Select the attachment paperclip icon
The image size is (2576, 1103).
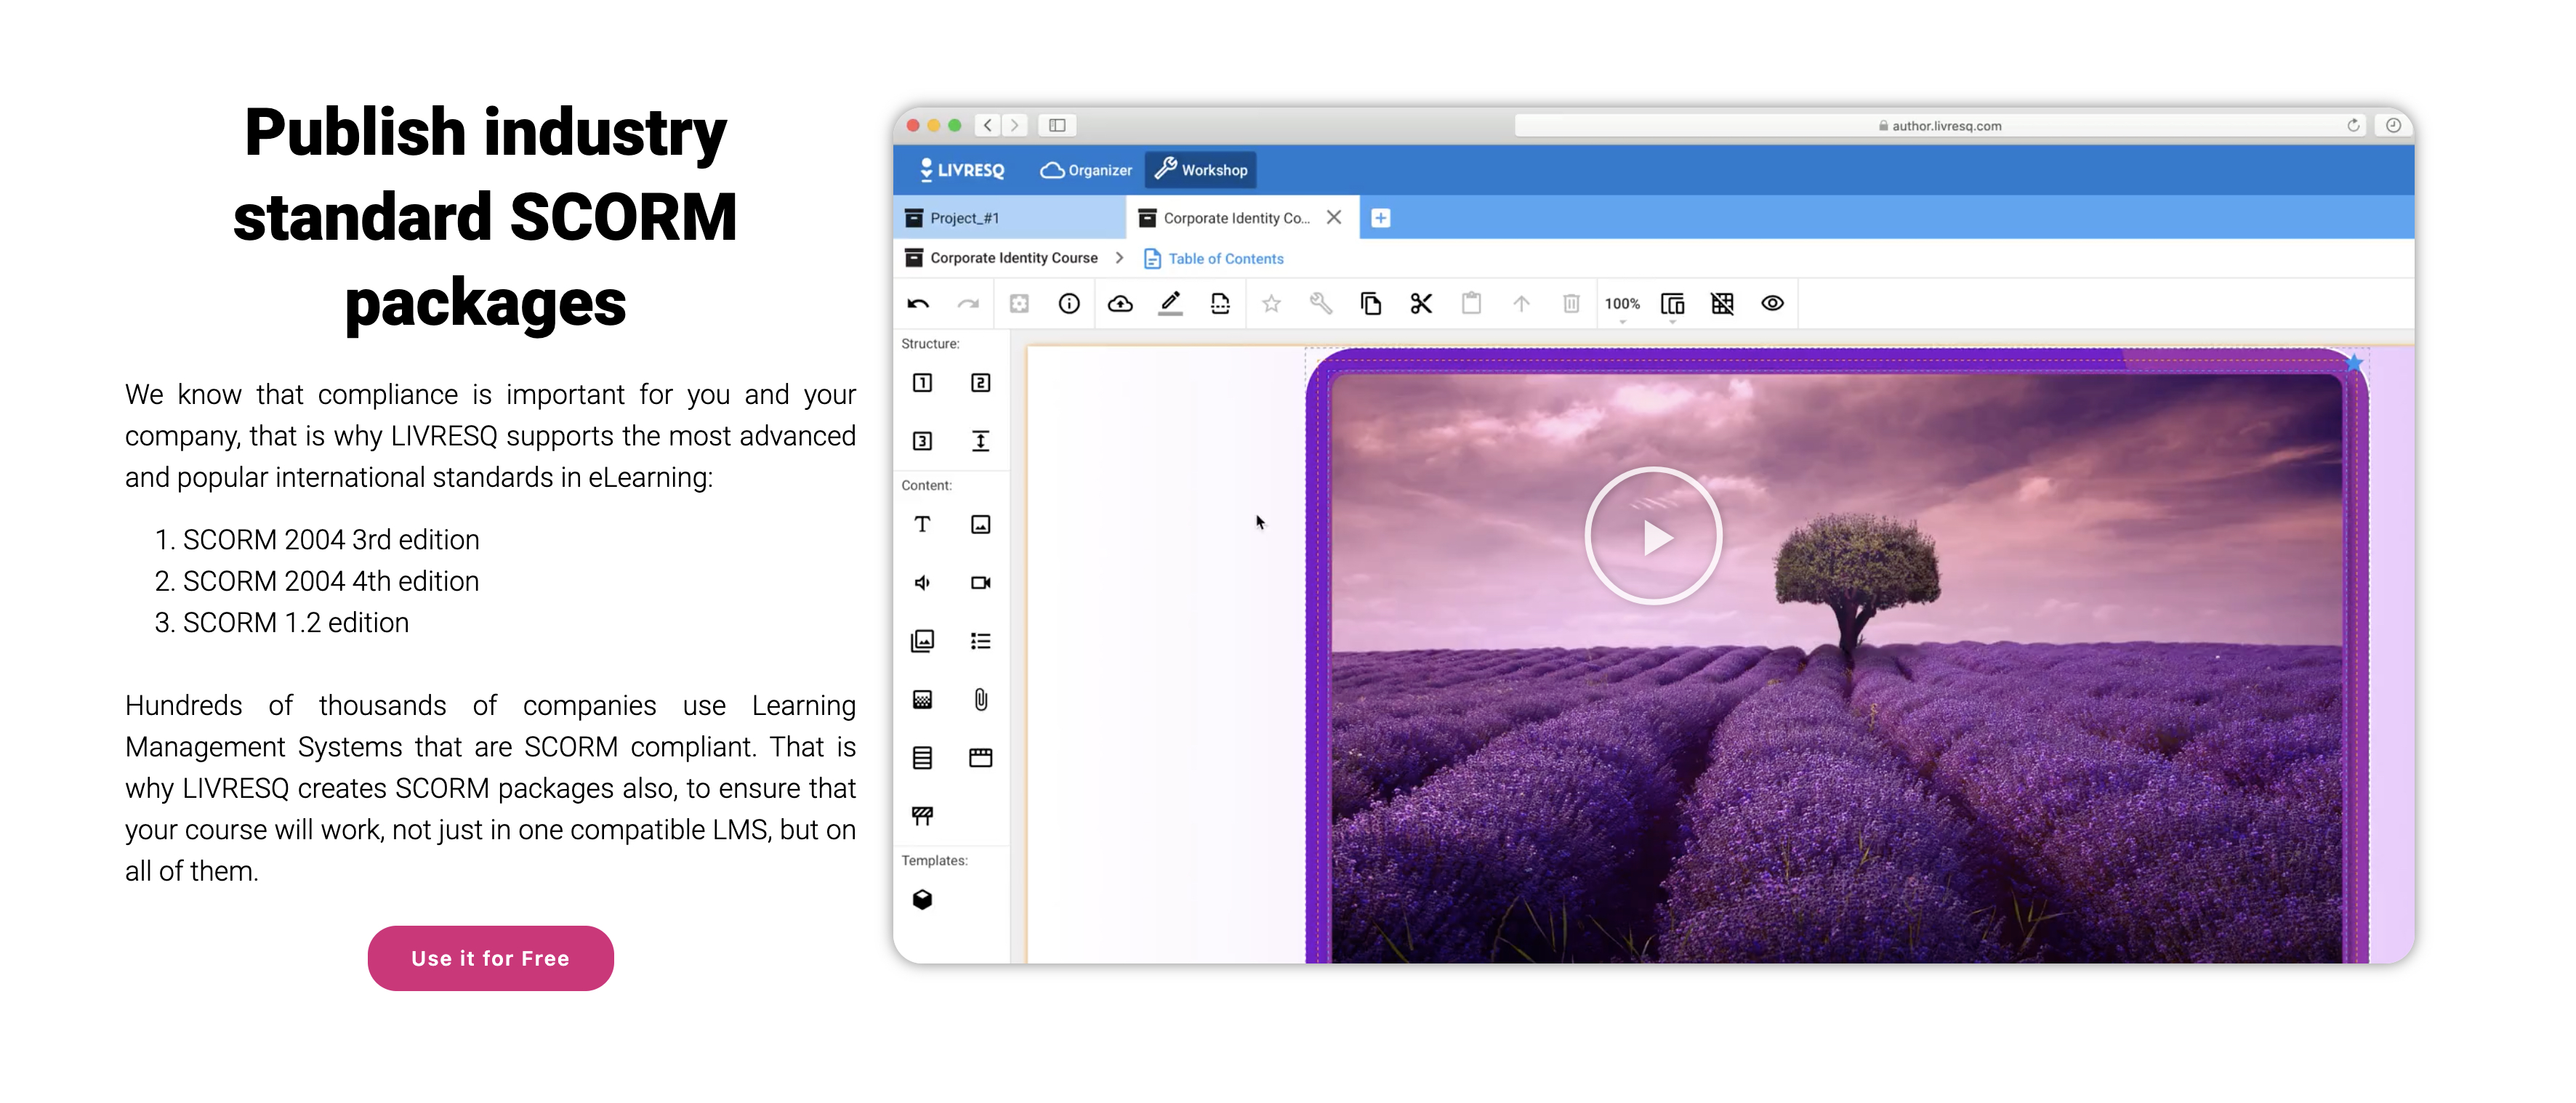(980, 699)
